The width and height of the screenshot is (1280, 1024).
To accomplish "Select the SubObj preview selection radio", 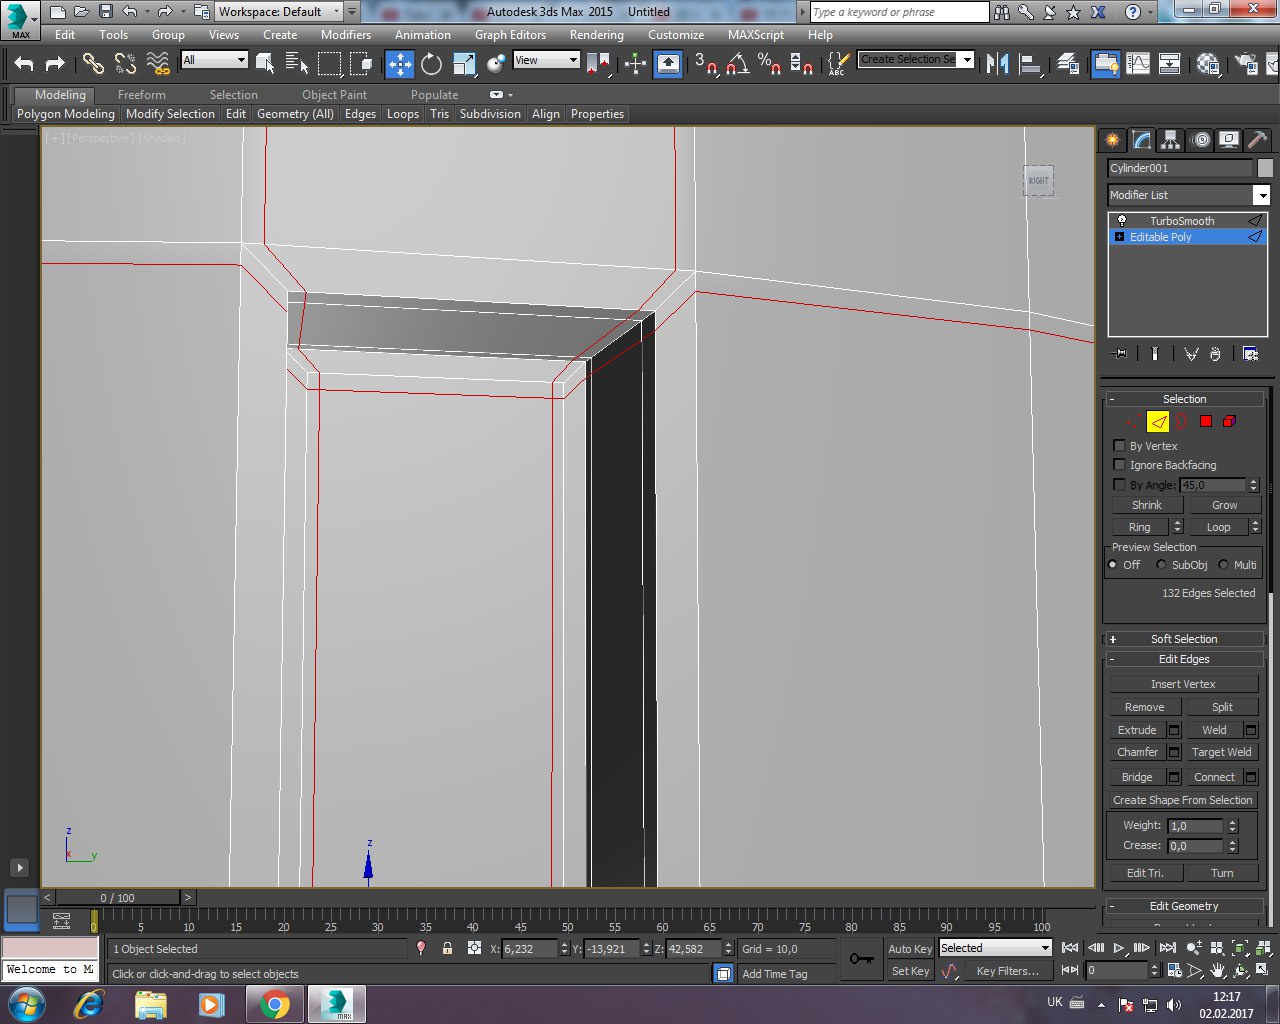I will (x=1161, y=565).
